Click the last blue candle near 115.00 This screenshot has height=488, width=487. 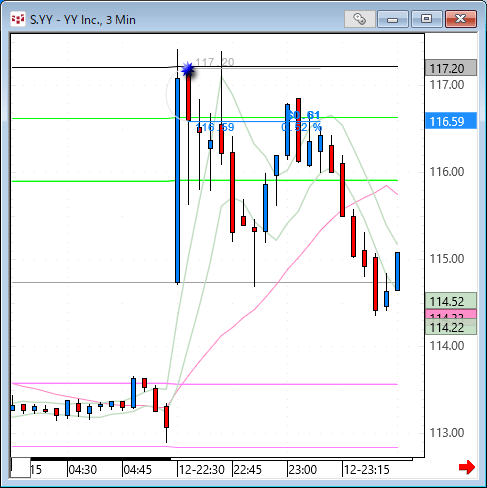397,271
